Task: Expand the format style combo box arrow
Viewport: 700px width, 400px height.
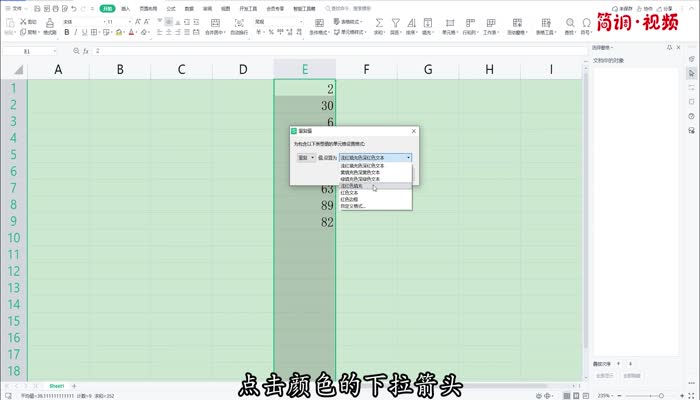Action: point(408,158)
